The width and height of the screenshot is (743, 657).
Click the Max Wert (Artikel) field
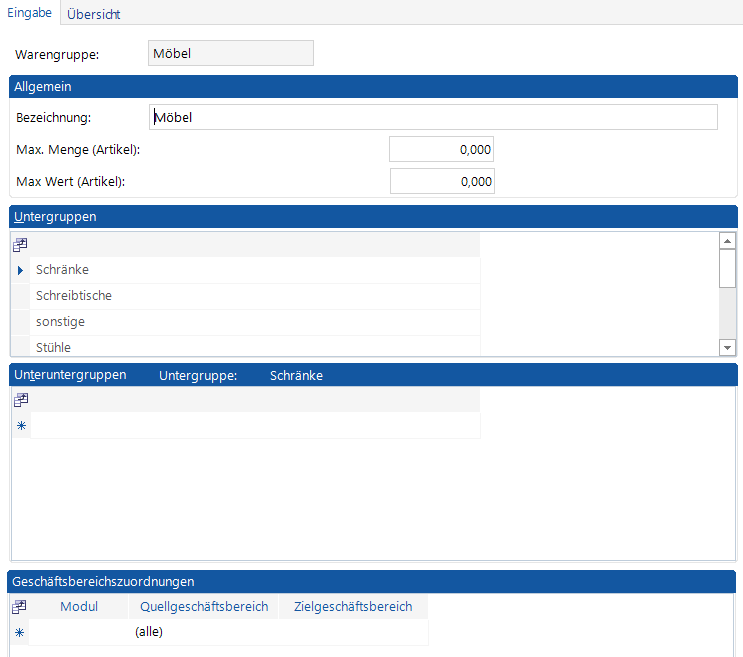(x=441, y=182)
